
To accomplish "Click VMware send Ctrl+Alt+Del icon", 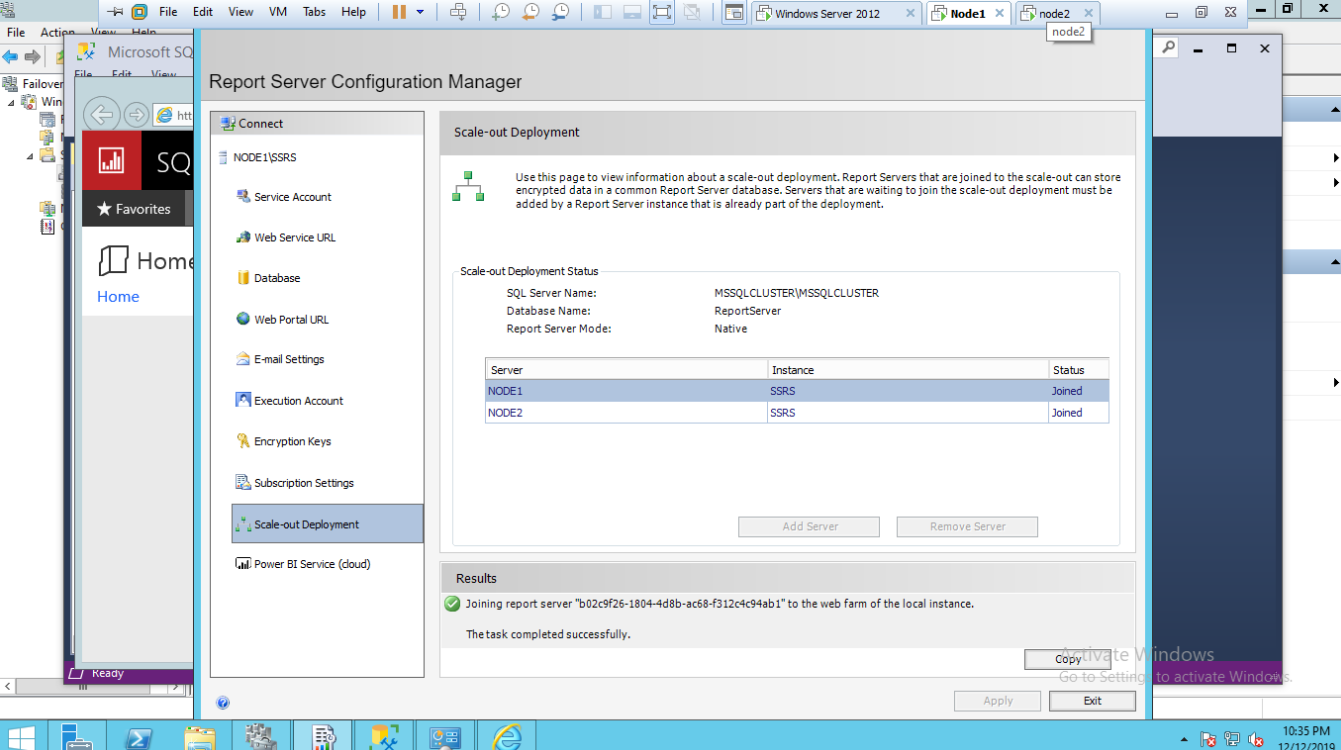I will click(458, 12).
